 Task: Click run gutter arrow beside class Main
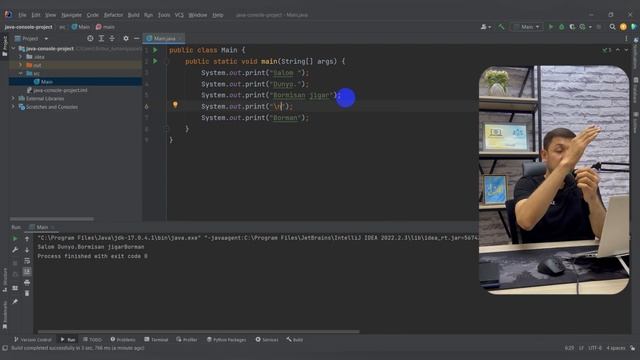(x=155, y=50)
